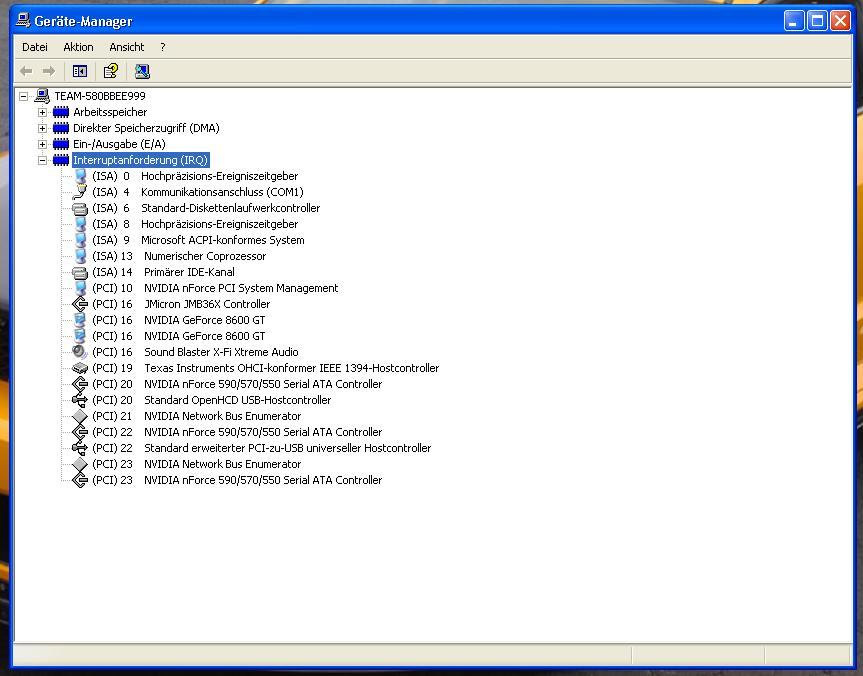Select Numerischer Coprozessor entry
Viewport: 863px width, 676px height.
[179, 256]
